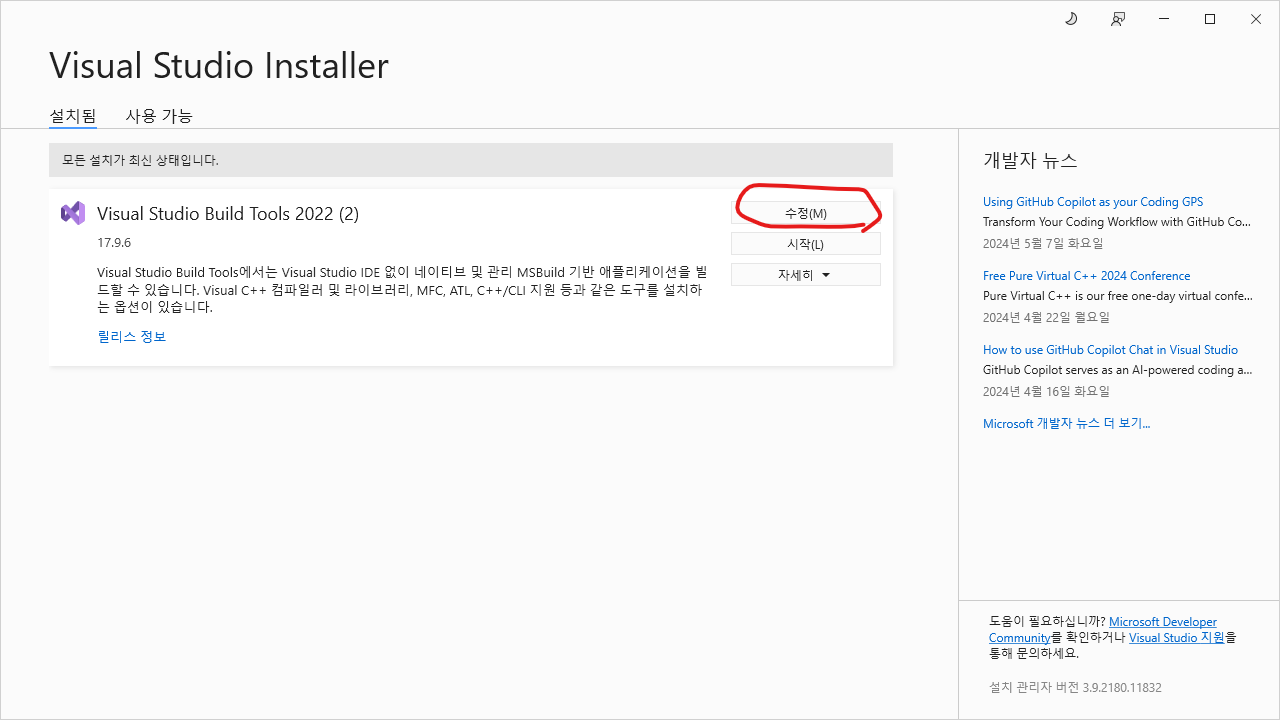Click Pure Virtual C++ is our free description
The width and height of the screenshot is (1280, 720).
[x=1117, y=296]
